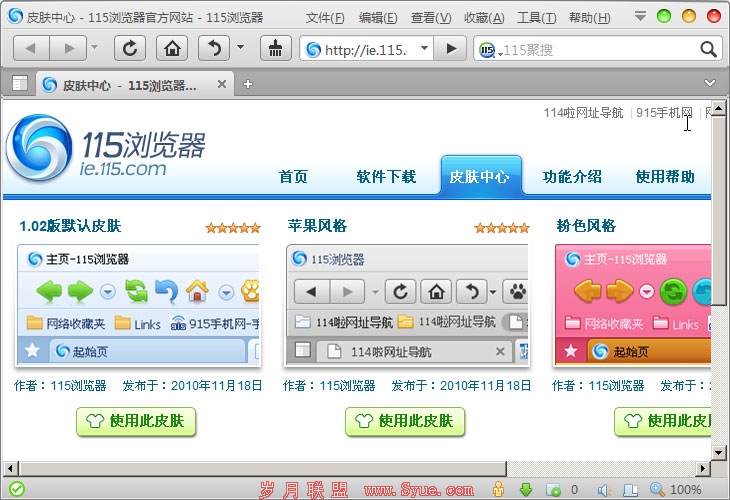
Task: Go back with the toolbar back arrow
Action: coord(31,48)
